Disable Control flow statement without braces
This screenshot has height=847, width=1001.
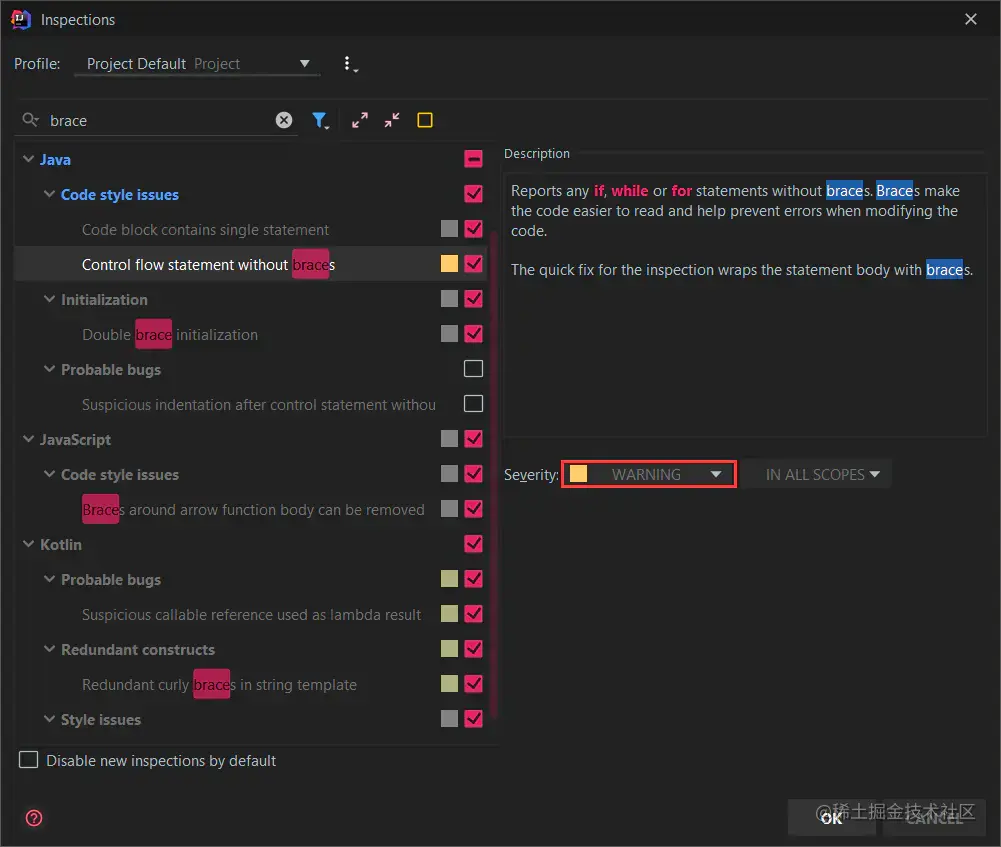(473, 264)
